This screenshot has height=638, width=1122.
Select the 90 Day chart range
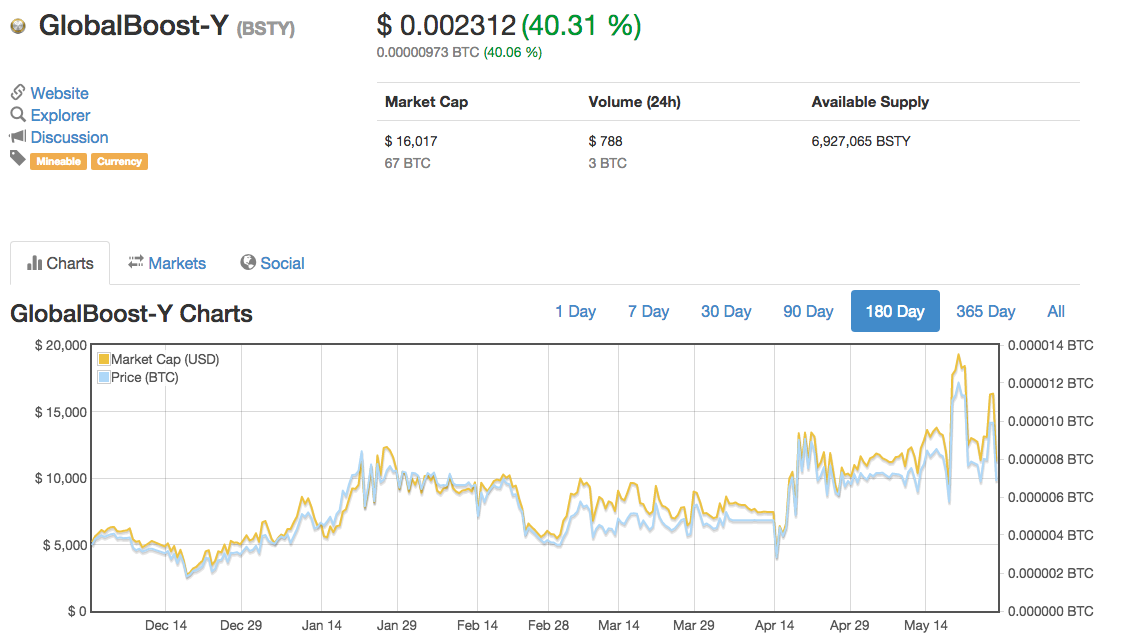coord(808,311)
